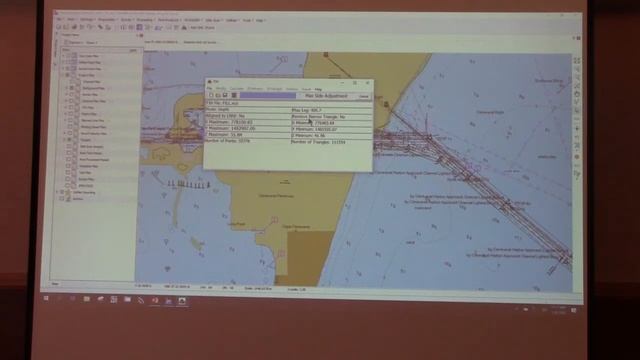This screenshot has width=640, height=360.
Task: Select the Aligned to LNW: No row
Action: point(247,116)
